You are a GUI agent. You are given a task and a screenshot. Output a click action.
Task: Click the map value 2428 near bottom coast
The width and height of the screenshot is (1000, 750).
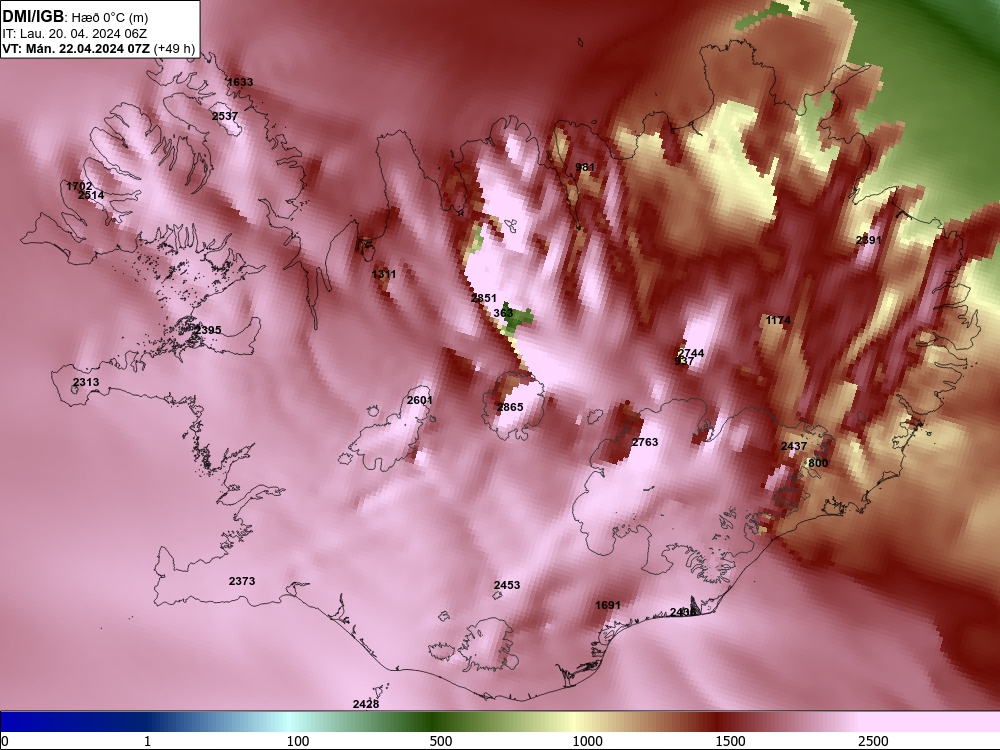tap(365, 704)
